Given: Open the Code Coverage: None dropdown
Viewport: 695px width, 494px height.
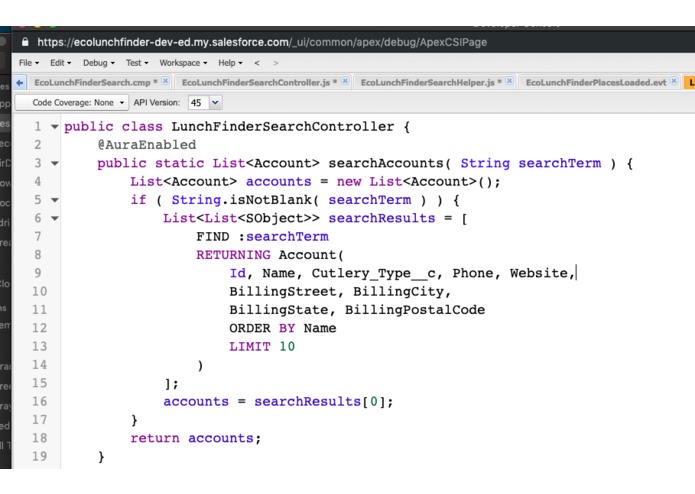Looking at the screenshot, I should pos(72,103).
